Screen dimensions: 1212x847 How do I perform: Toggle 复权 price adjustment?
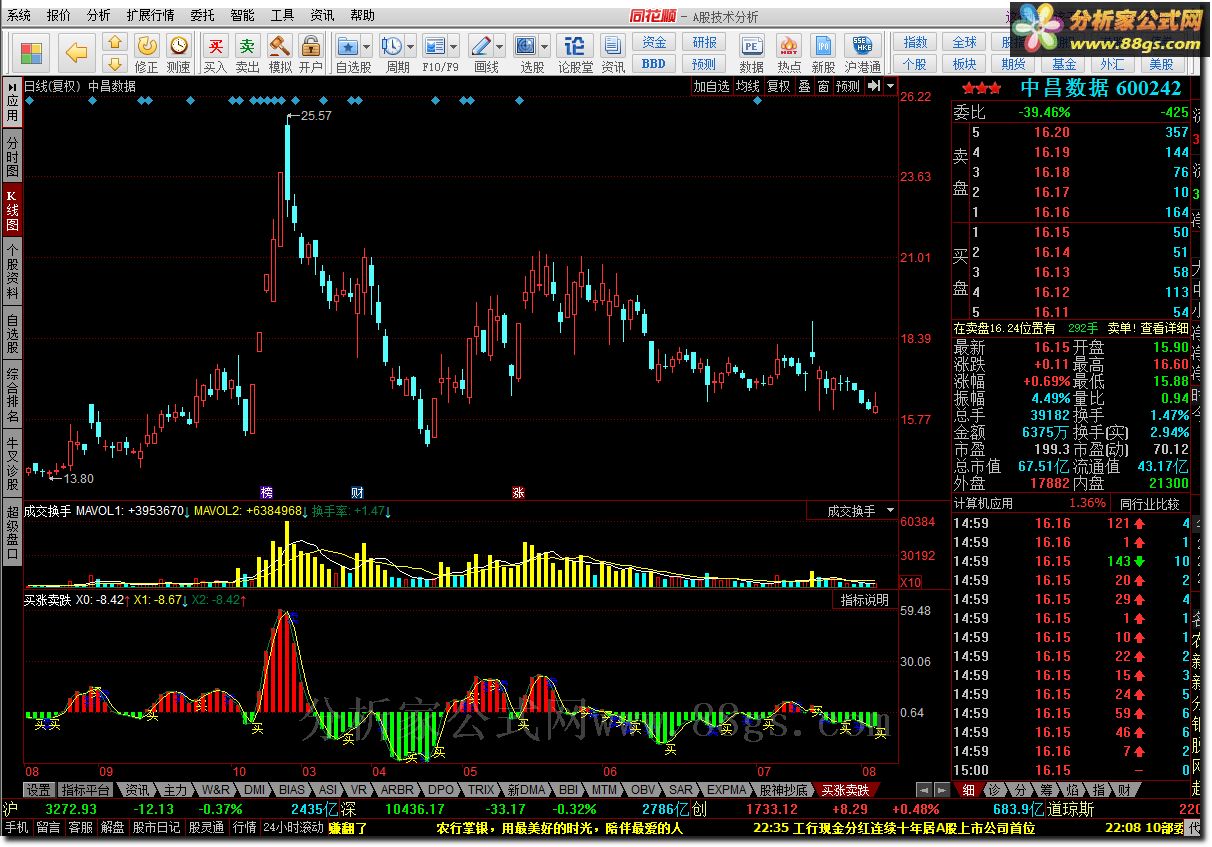pos(778,86)
